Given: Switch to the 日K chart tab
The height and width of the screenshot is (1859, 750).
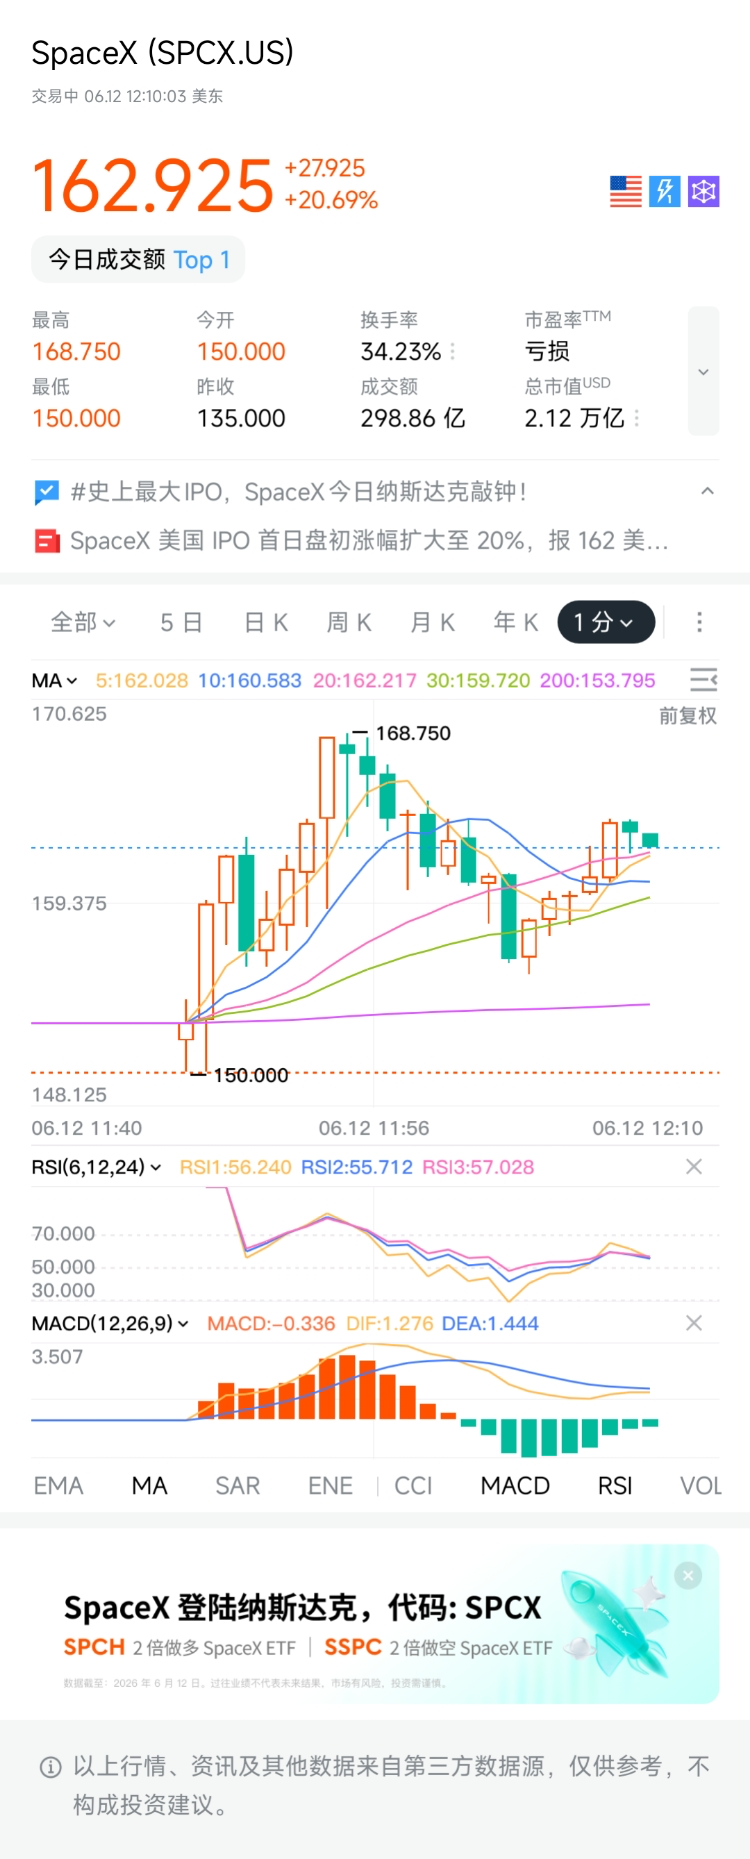Looking at the screenshot, I should click(x=266, y=622).
